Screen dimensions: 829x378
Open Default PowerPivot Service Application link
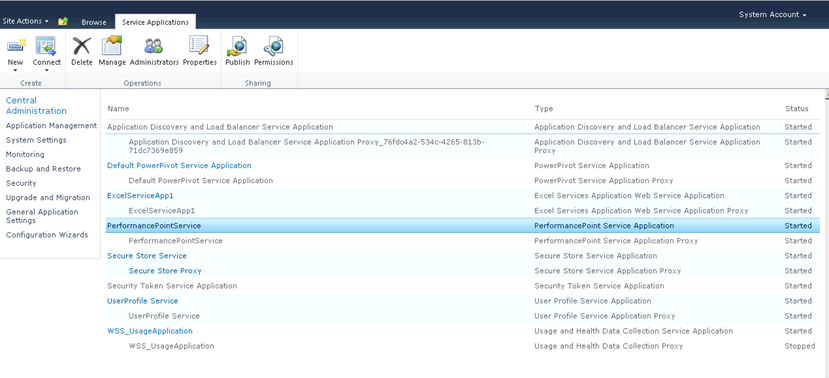coord(179,165)
